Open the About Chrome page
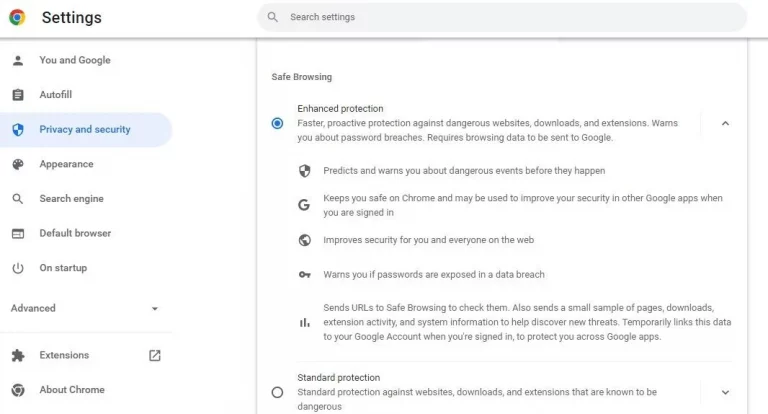This screenshot has width=768, height=414. (86, 390)
